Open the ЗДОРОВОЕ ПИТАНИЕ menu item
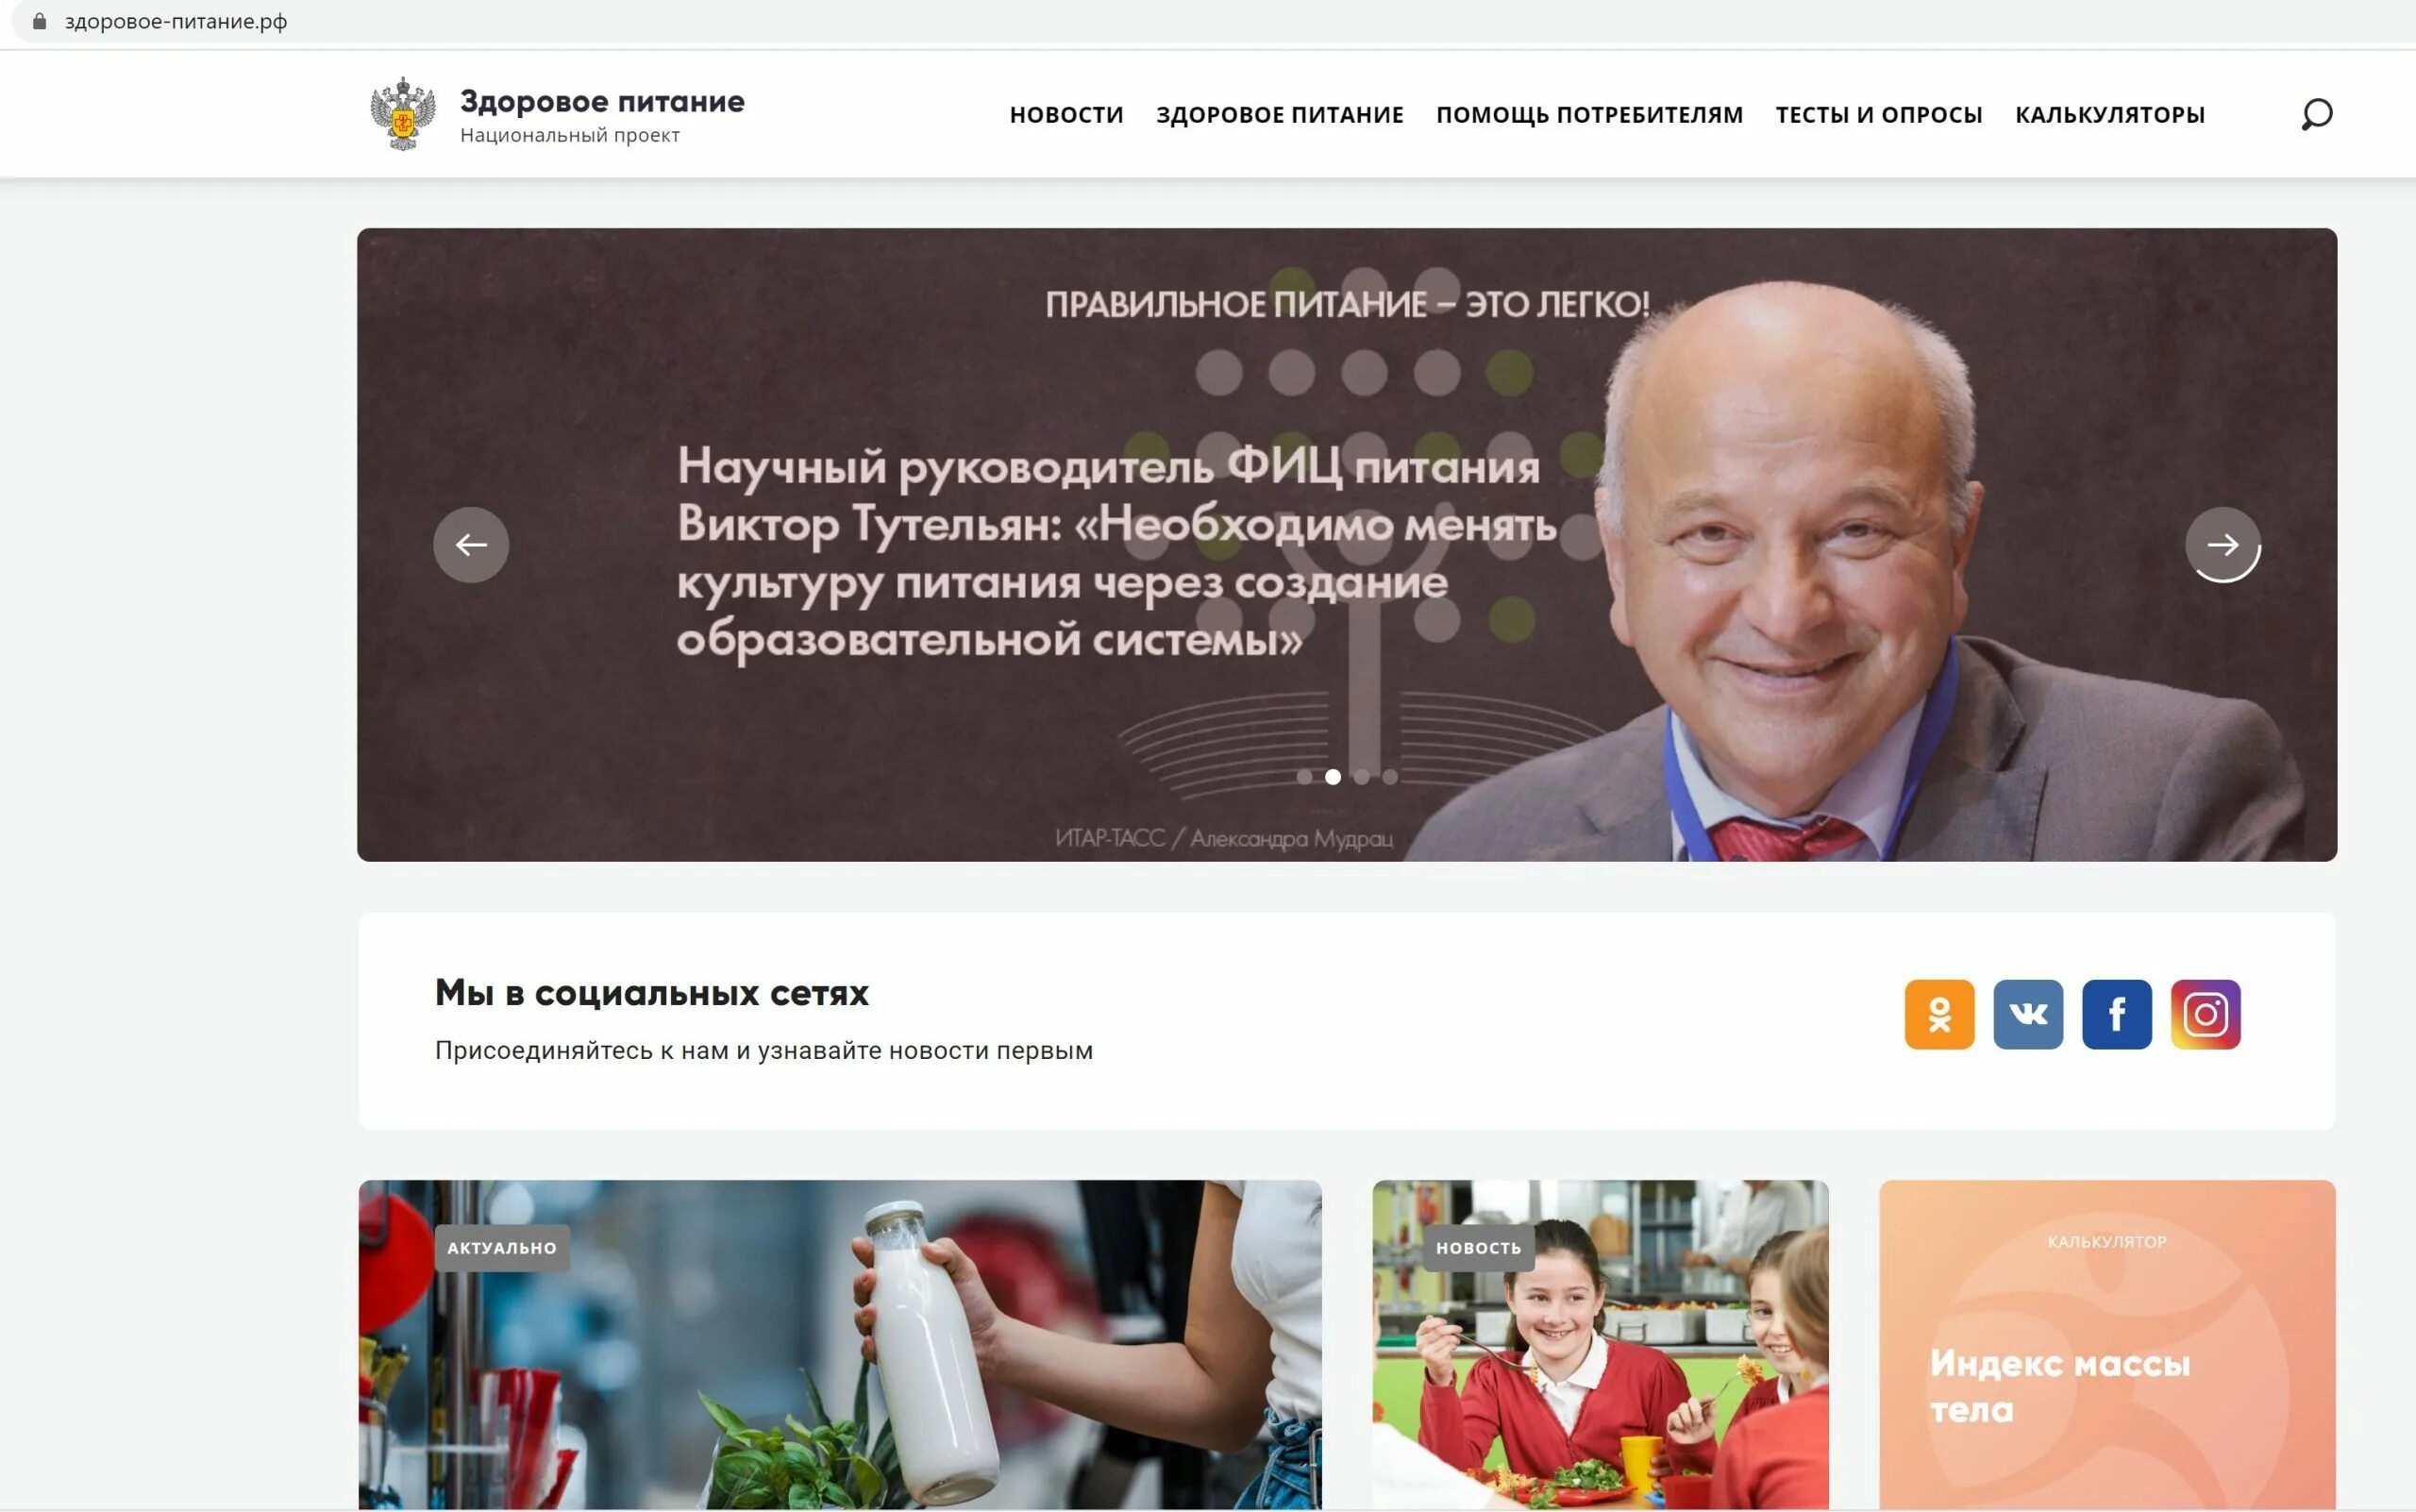This screenshot has width=2416, height=1512. (1280, 115)
